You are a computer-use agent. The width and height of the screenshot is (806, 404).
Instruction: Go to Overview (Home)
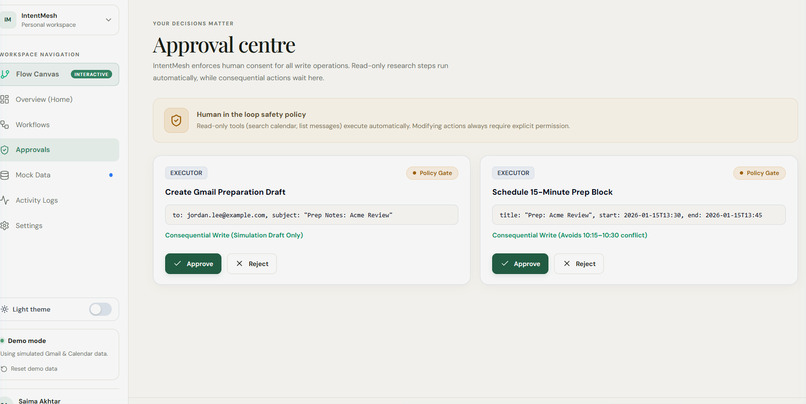pos(59,99)
